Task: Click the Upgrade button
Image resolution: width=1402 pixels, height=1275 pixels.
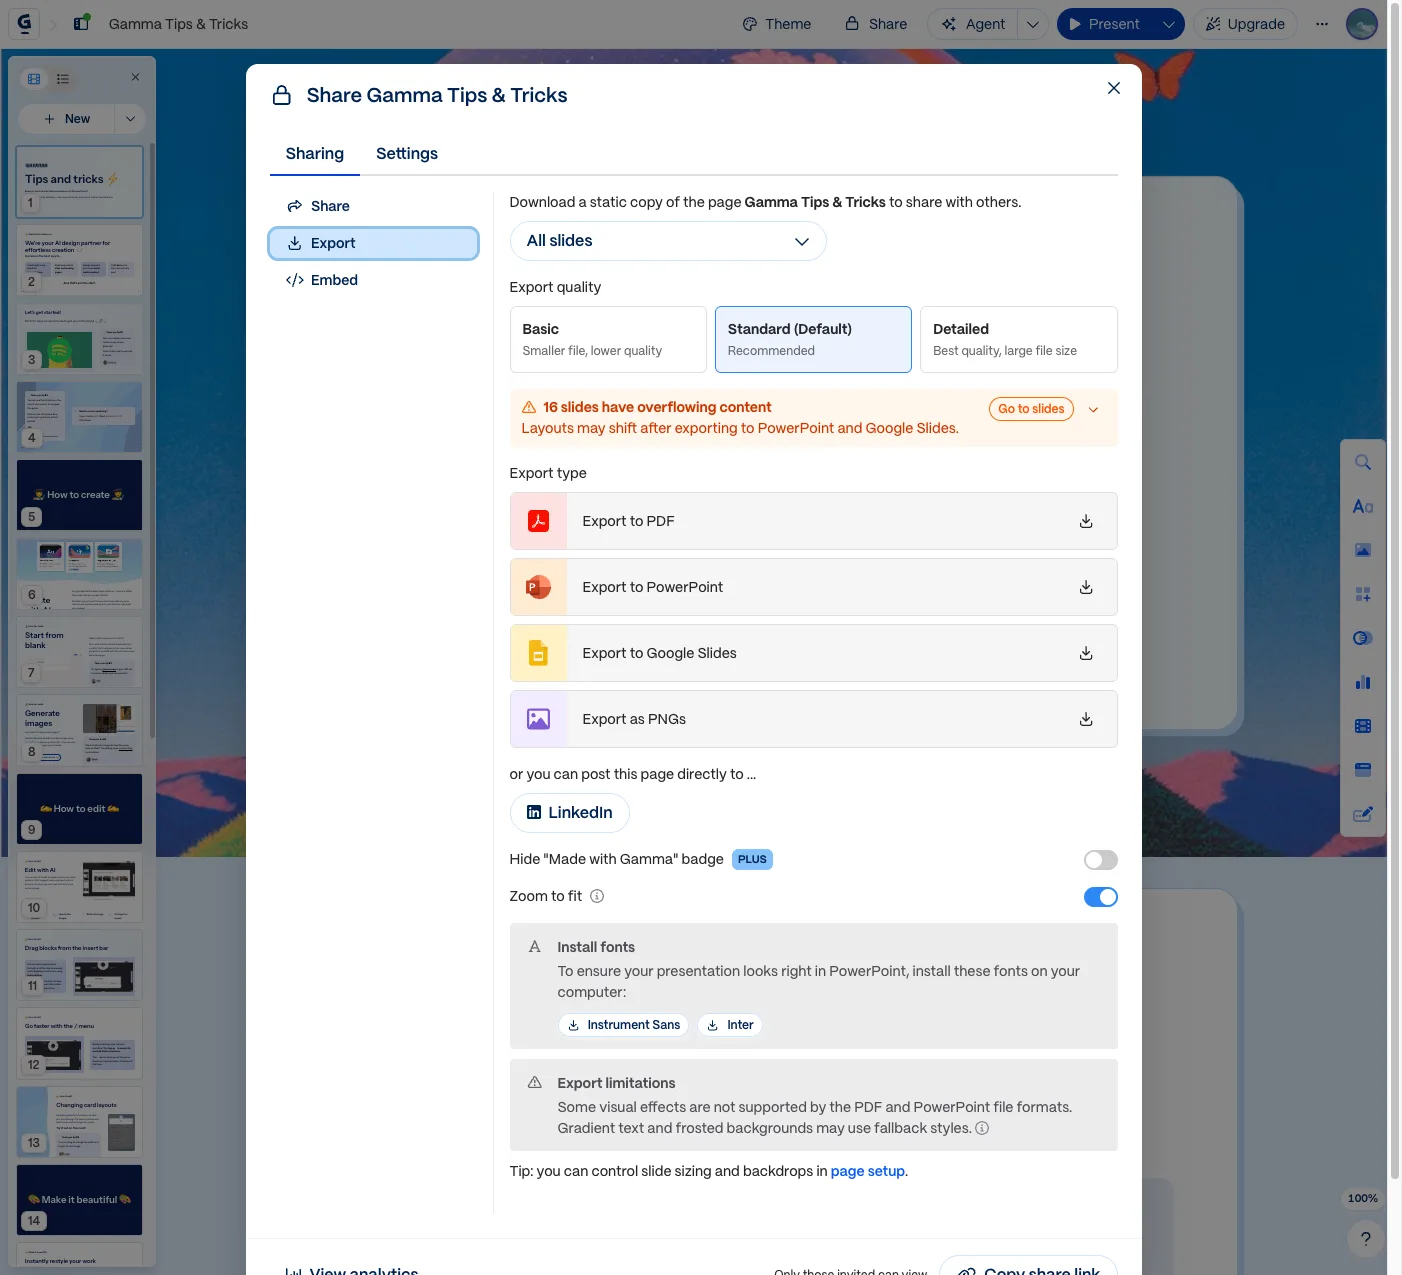Action: coord(1245,24)
